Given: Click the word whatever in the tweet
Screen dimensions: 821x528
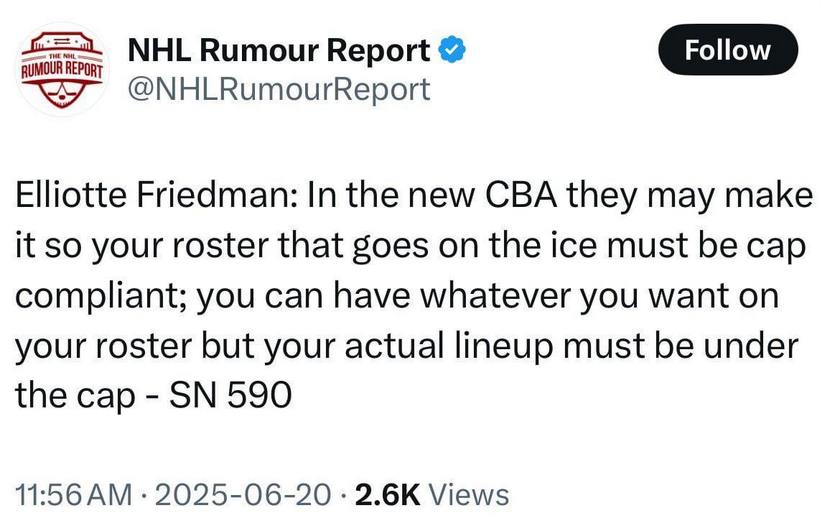Looking at the screenshot, I should click(x=496, y=295).
